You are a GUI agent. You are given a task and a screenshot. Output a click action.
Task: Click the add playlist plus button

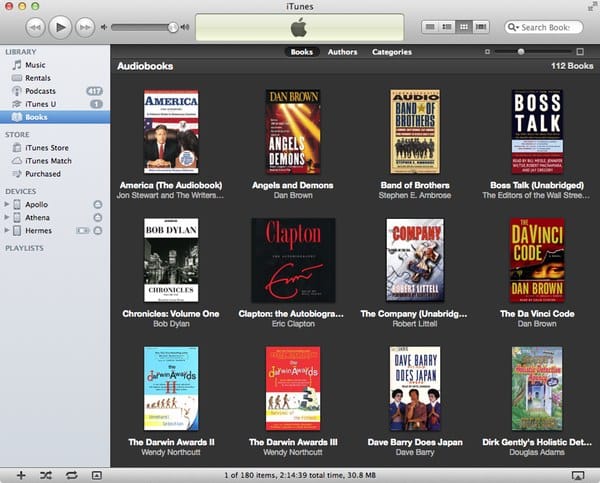21,475
